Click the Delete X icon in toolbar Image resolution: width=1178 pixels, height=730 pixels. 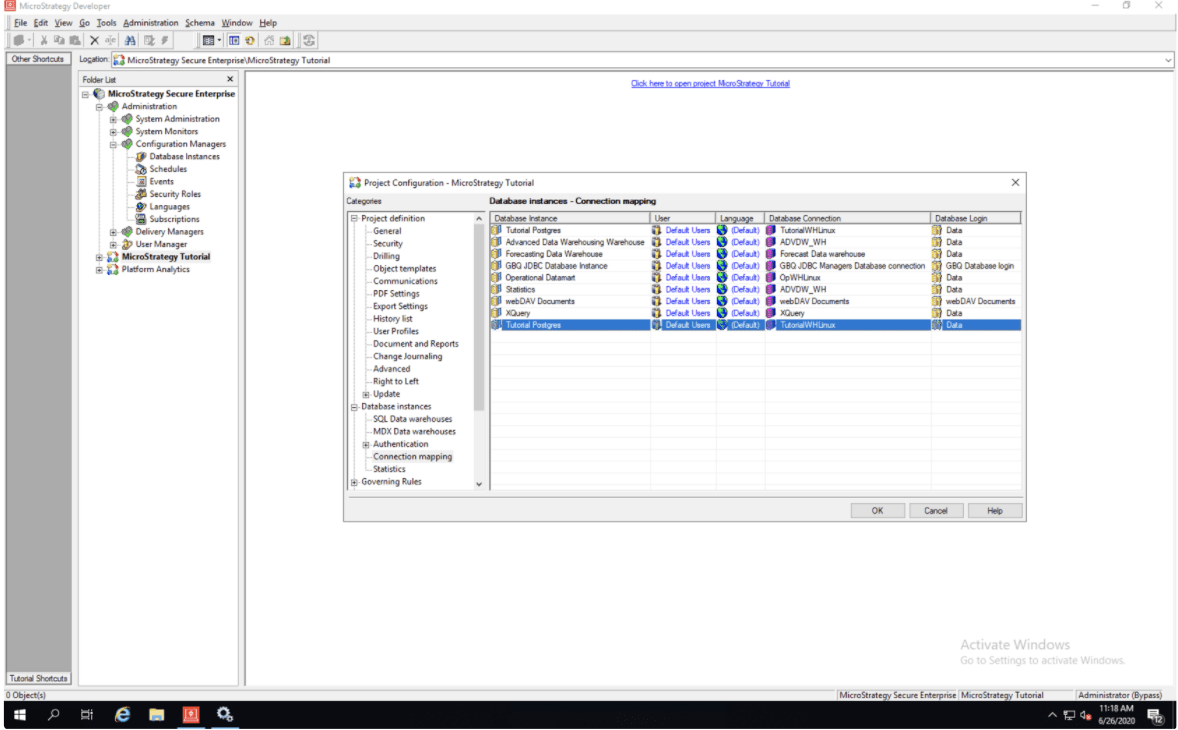pos(94,41)
